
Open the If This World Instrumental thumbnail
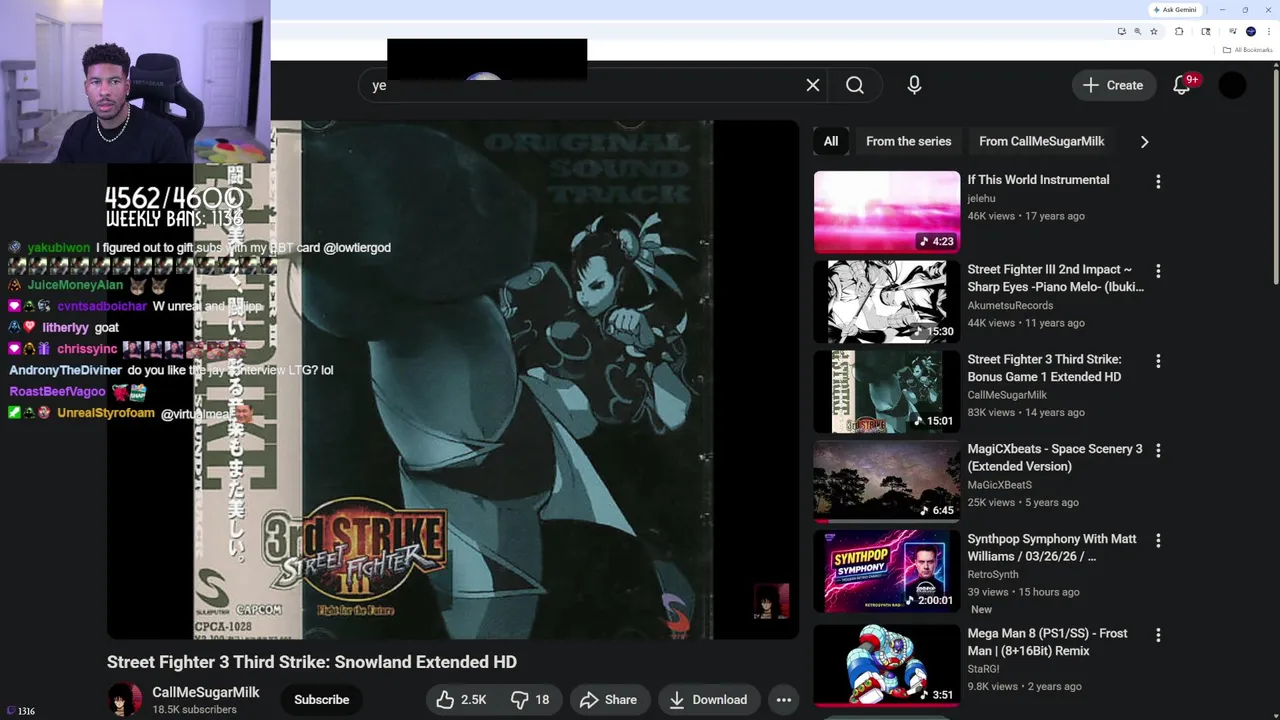pyautogui.click(x=887, y=212)
